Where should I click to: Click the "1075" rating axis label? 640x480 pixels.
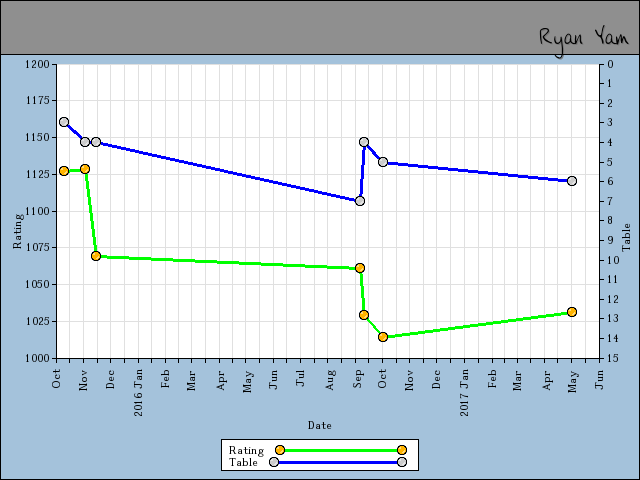pos(38,247)
